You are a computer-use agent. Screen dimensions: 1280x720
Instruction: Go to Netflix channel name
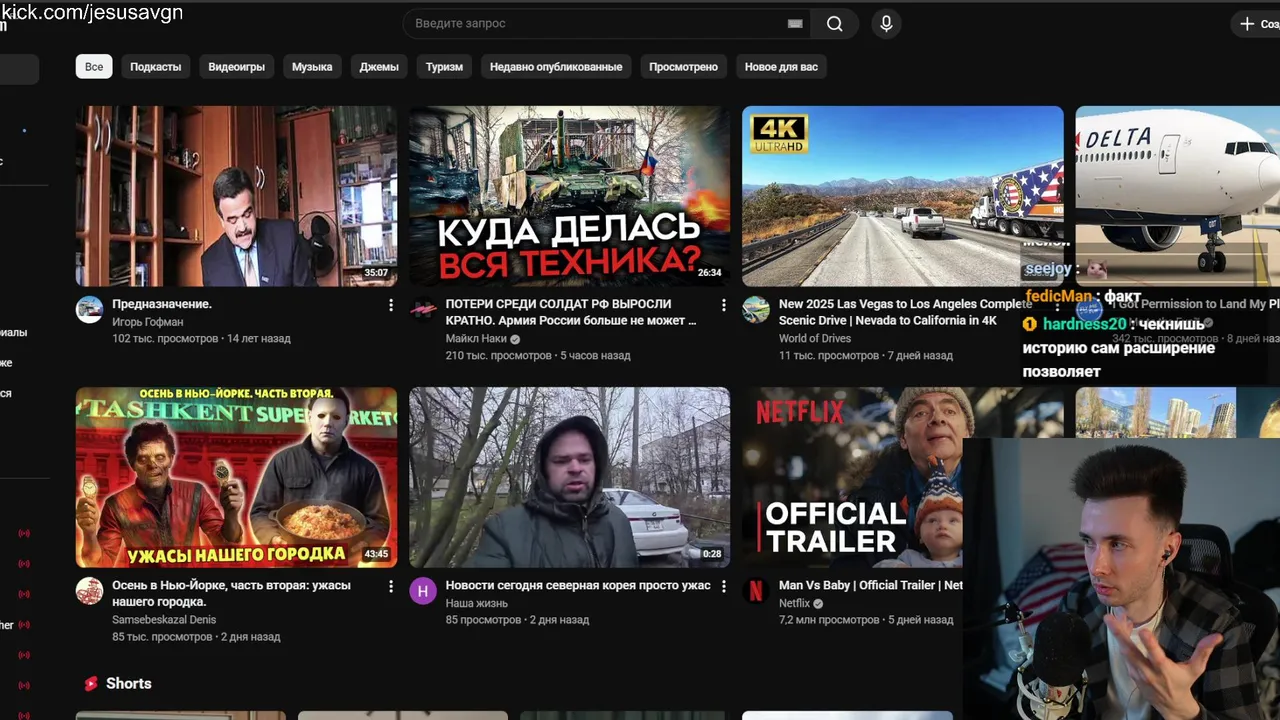[794, 603]
